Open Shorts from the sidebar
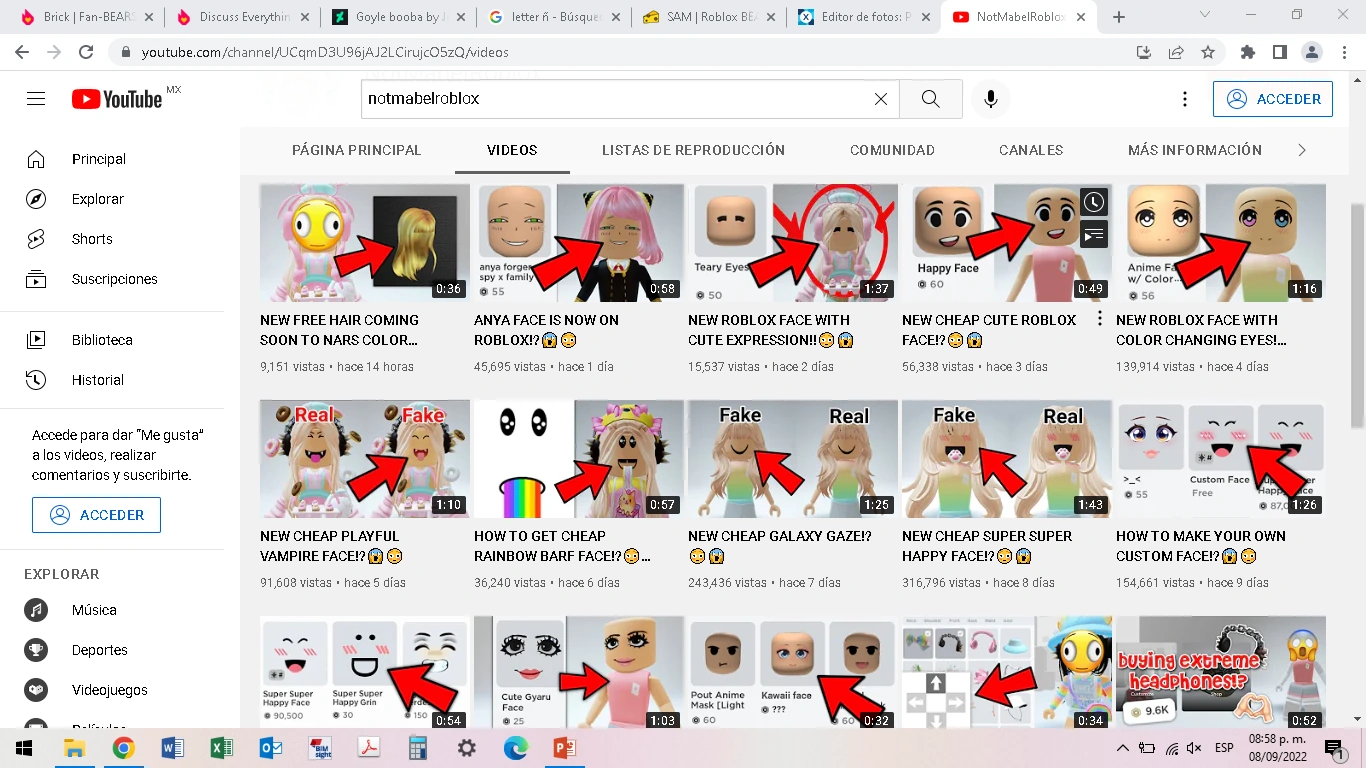Viewport: 1366px width, 768px height. [91, 239]
